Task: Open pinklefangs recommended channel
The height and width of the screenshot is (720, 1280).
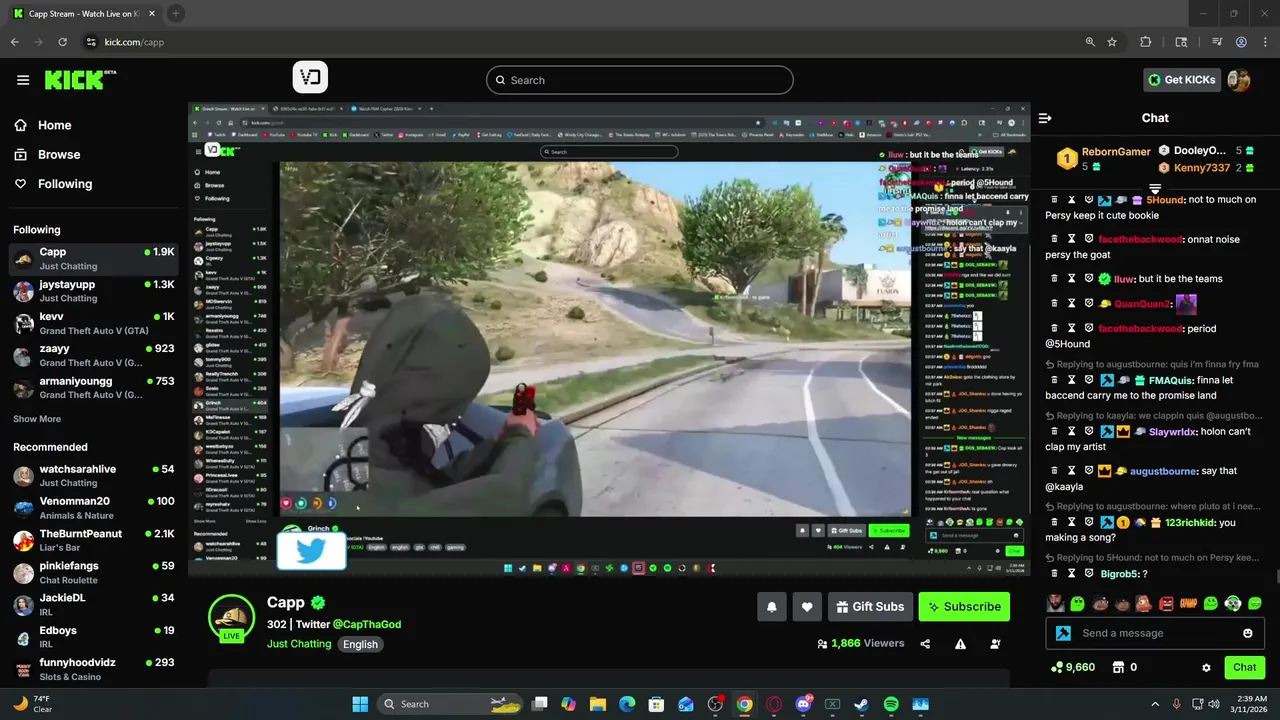Action: [94, 572]
